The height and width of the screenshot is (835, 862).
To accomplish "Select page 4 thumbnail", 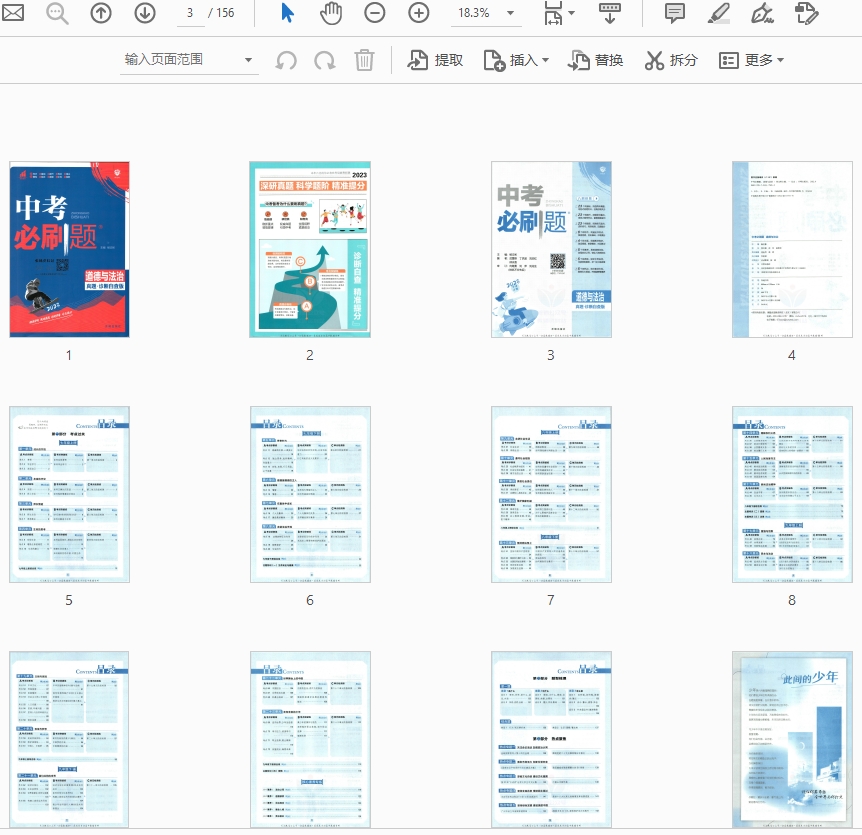I will click(792, 249).
